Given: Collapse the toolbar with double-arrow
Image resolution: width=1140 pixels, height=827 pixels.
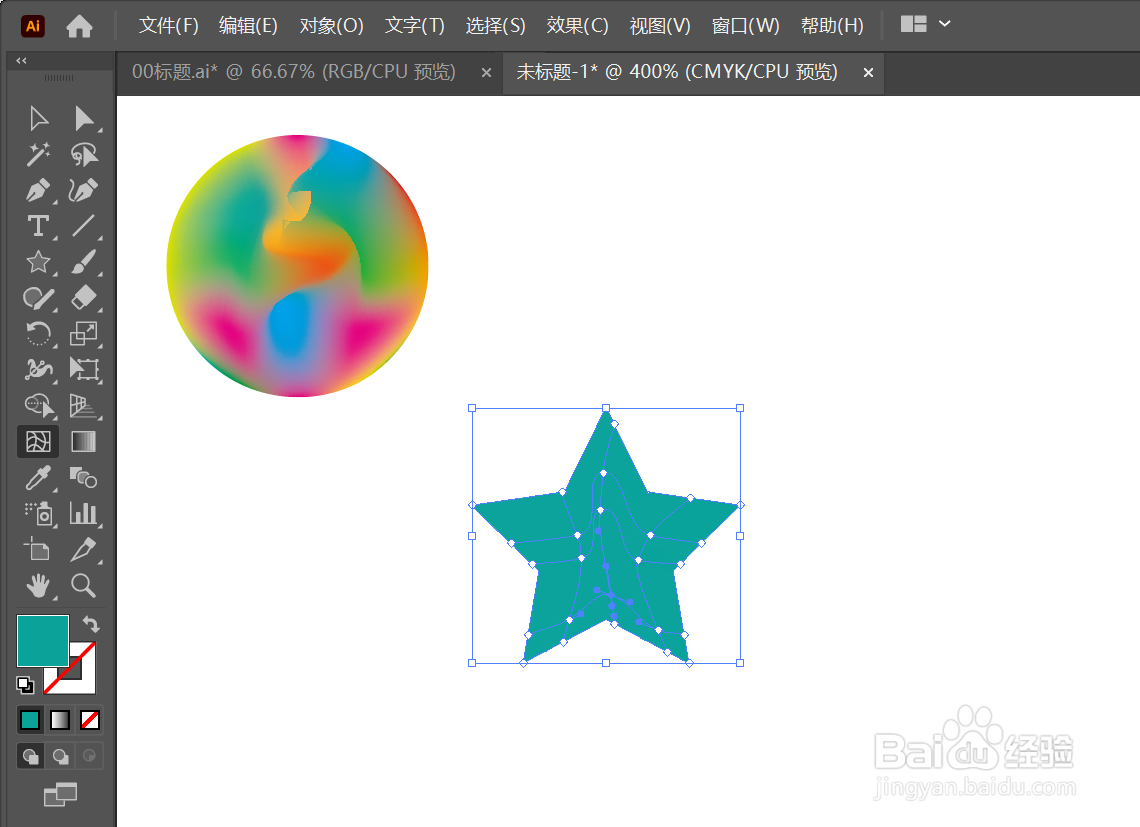Looking at the screenshot, I should (x=21, y=60).
